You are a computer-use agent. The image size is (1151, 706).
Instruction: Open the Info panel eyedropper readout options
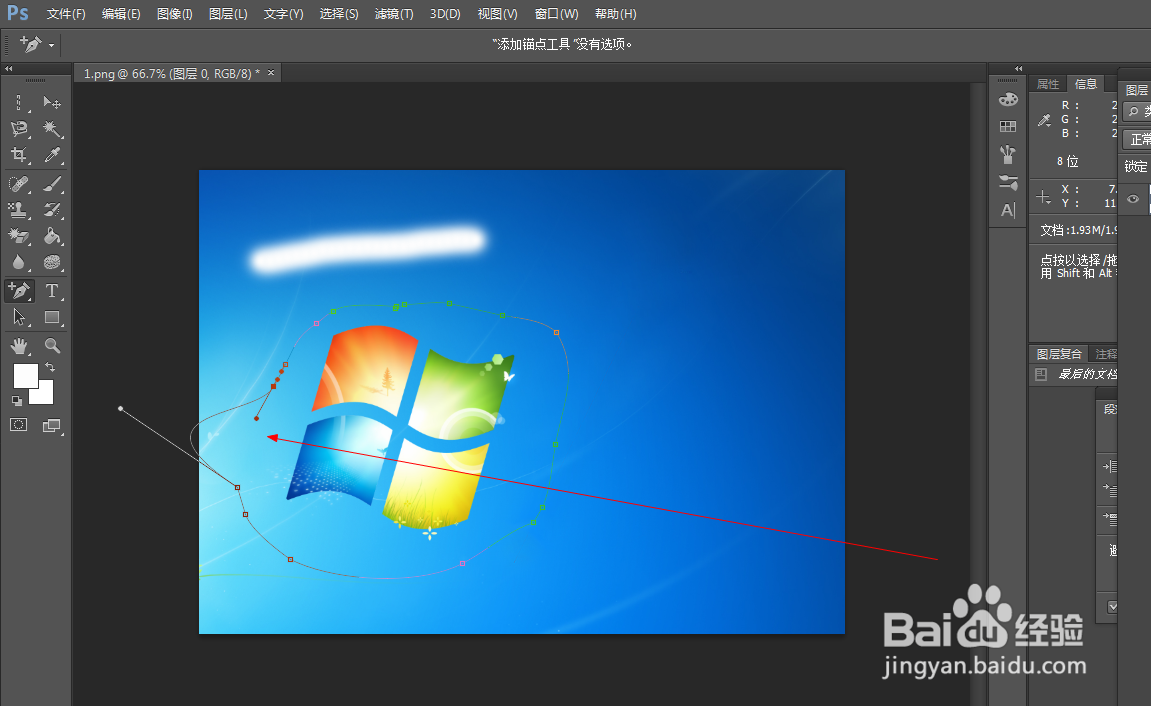click(x=1045, y=120)
